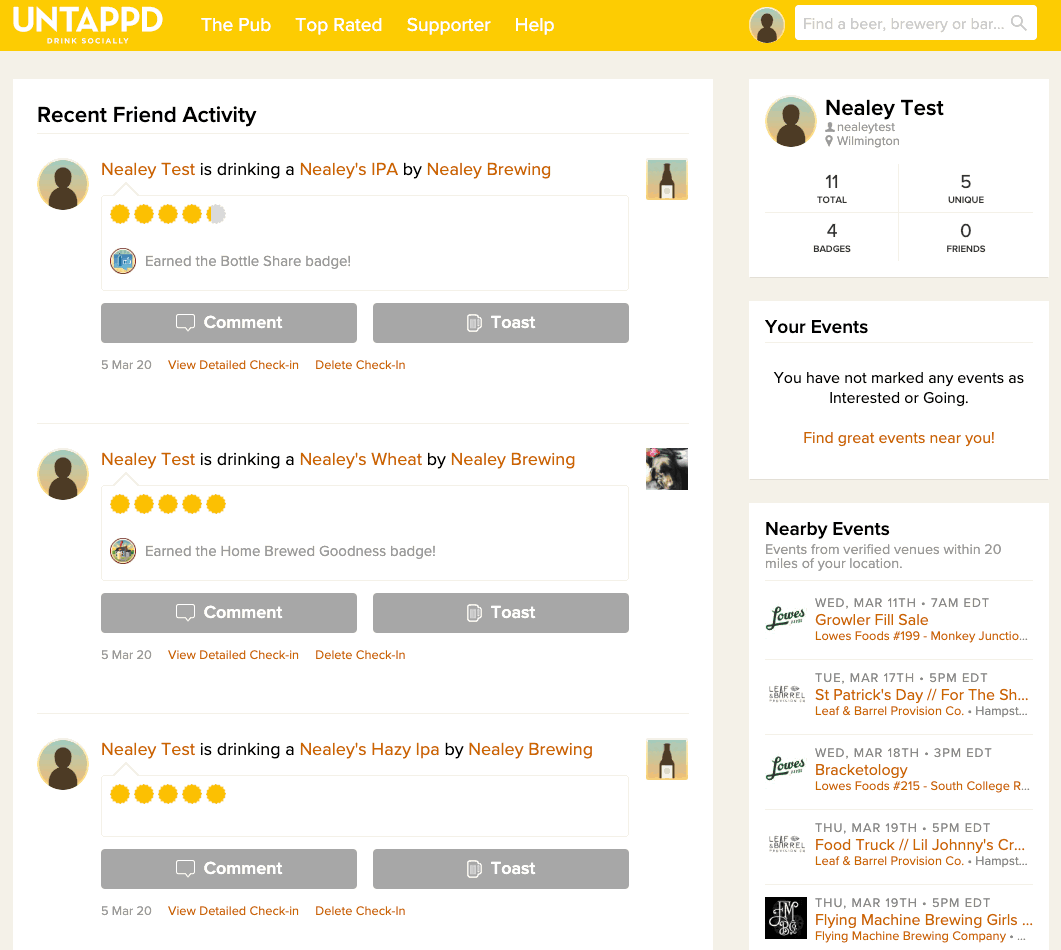Image resolution: width=1061 pixels, height=950 pixels.
Task: Go to Top Rated in navigation
Action: 339,25
